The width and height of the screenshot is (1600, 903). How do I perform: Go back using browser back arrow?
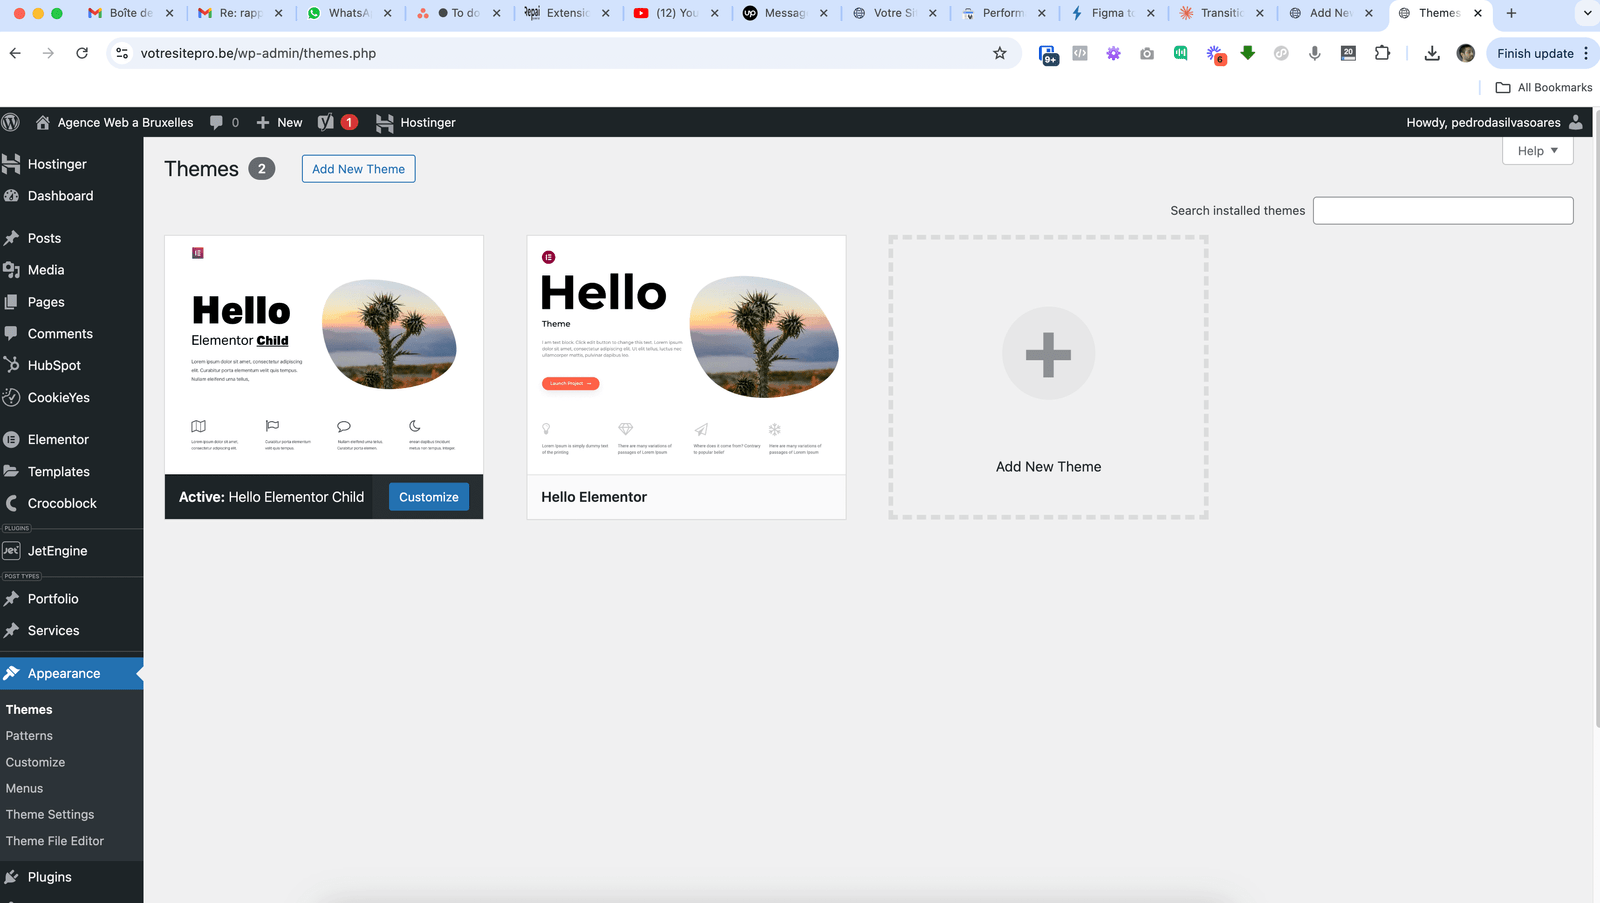point(15,53)
